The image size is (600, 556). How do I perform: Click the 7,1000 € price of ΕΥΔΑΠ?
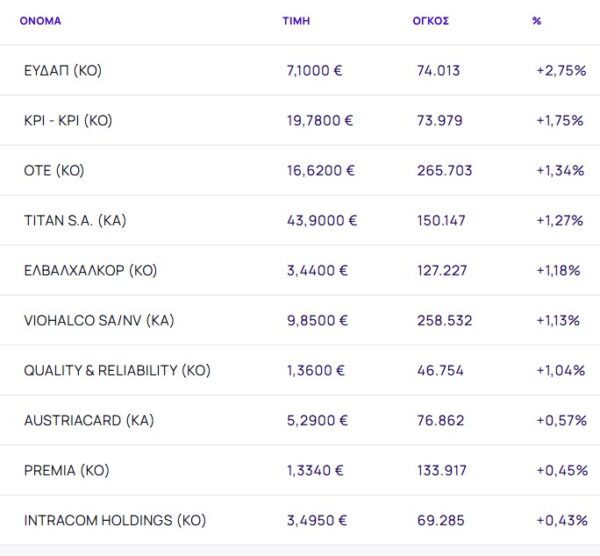coord(315,71)
